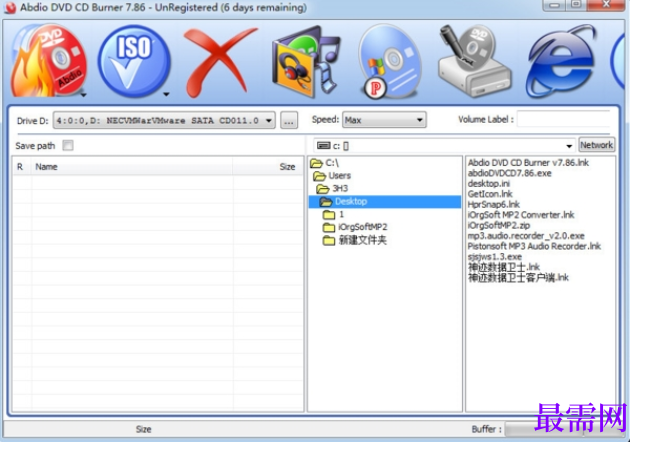Screen dimensions: 646x449
Task: Select file sjsjws1.3.exe
Action: click(495, 257)
